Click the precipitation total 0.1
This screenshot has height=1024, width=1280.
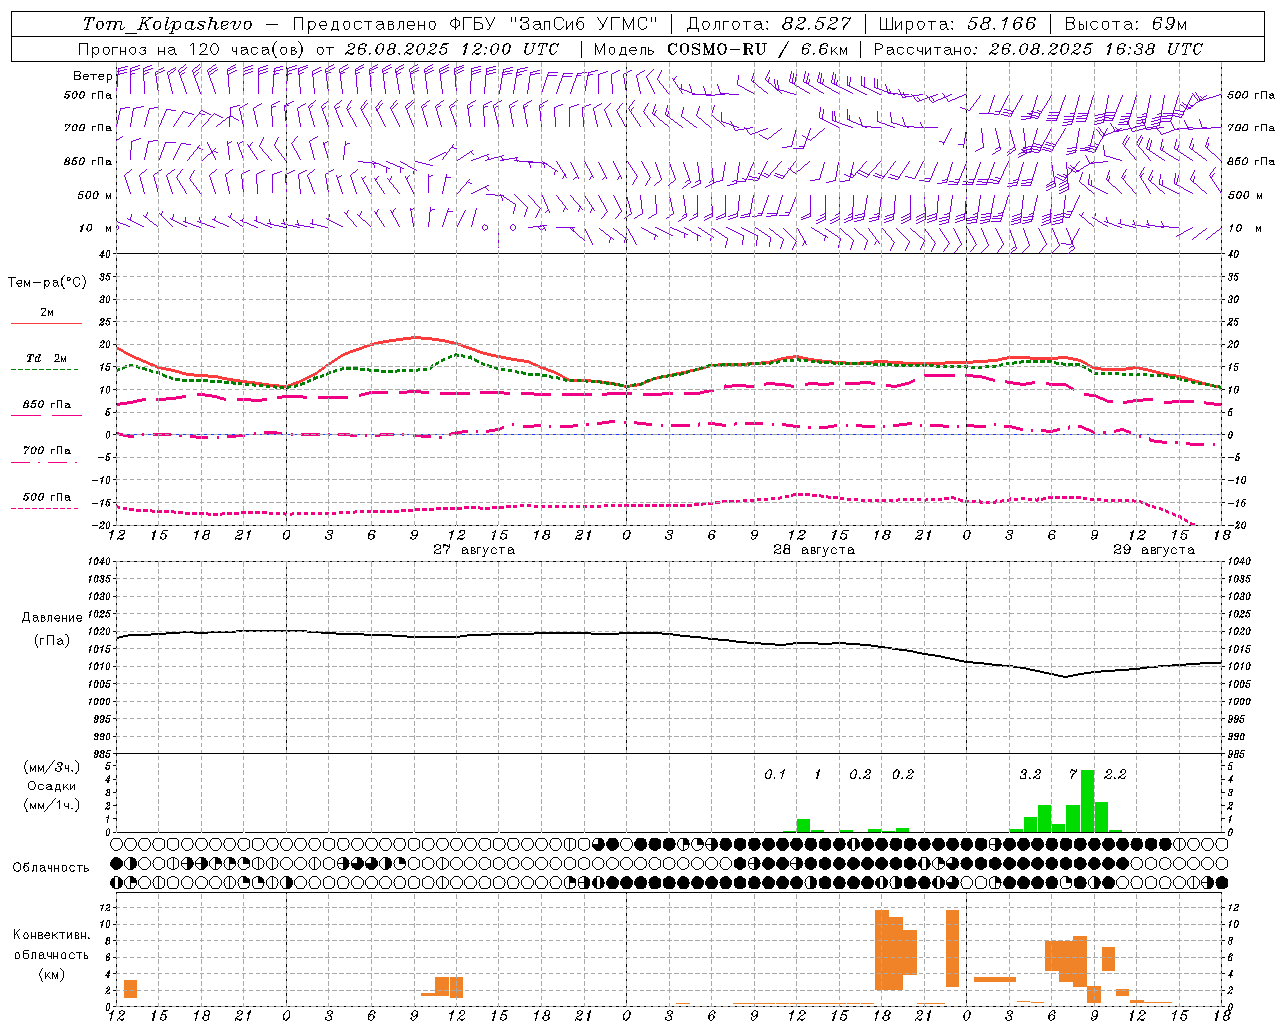pos(775,775)
